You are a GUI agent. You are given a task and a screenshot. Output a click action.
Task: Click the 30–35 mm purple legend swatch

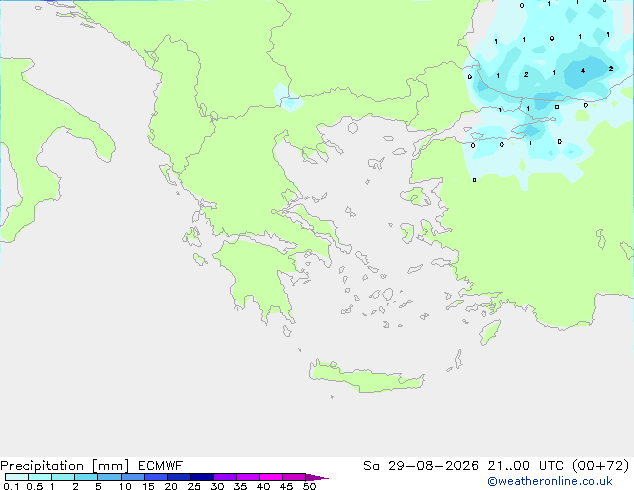pos(225,477)
